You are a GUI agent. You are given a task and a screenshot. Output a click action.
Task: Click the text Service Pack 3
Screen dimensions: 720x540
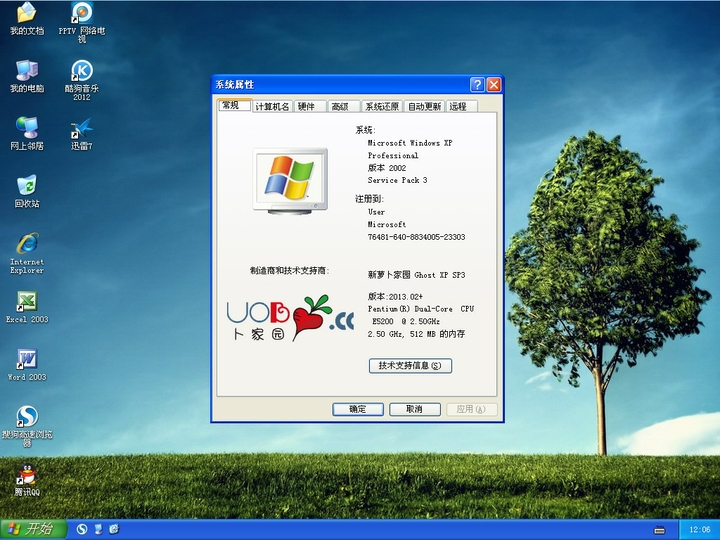tap(397, 180)
